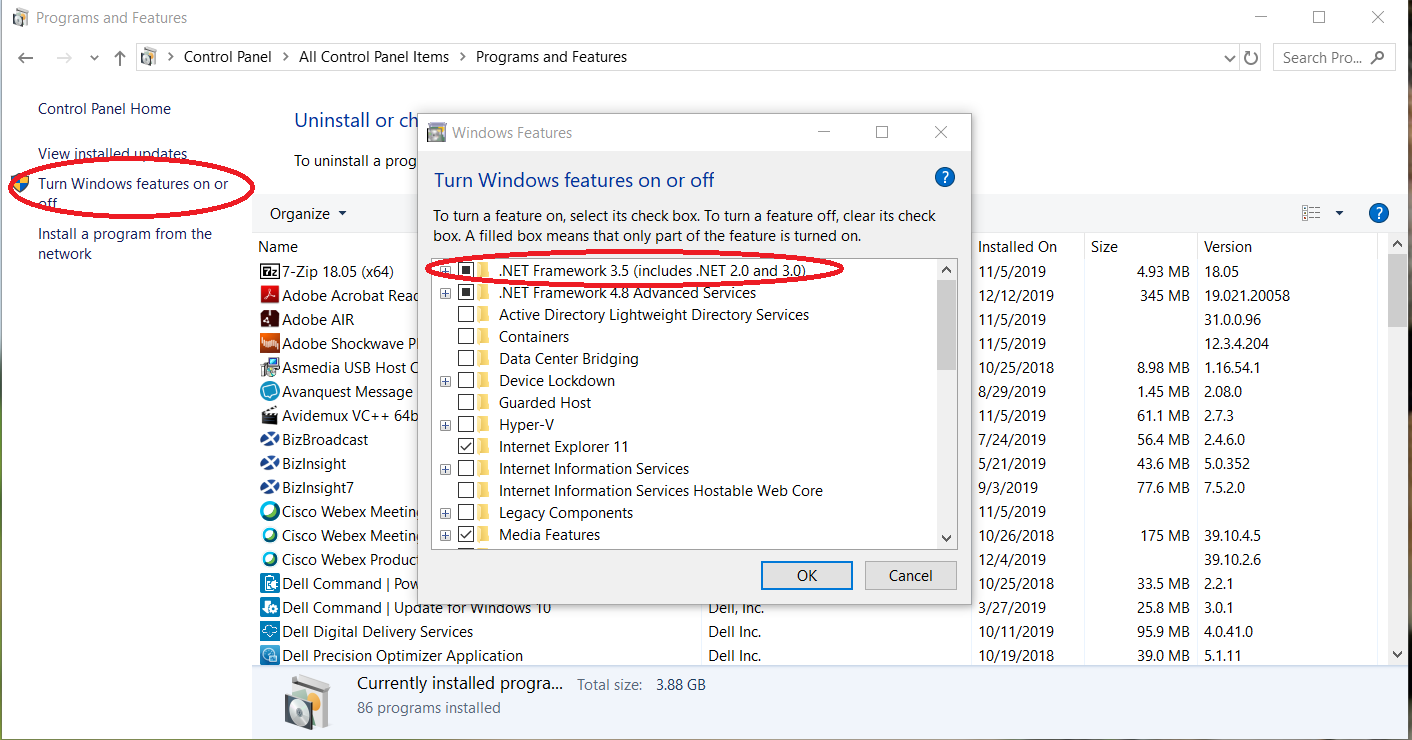This screenshot has height=740, width=1412.
Task: Enable the Containers feature checkbox
Action: 466,337
